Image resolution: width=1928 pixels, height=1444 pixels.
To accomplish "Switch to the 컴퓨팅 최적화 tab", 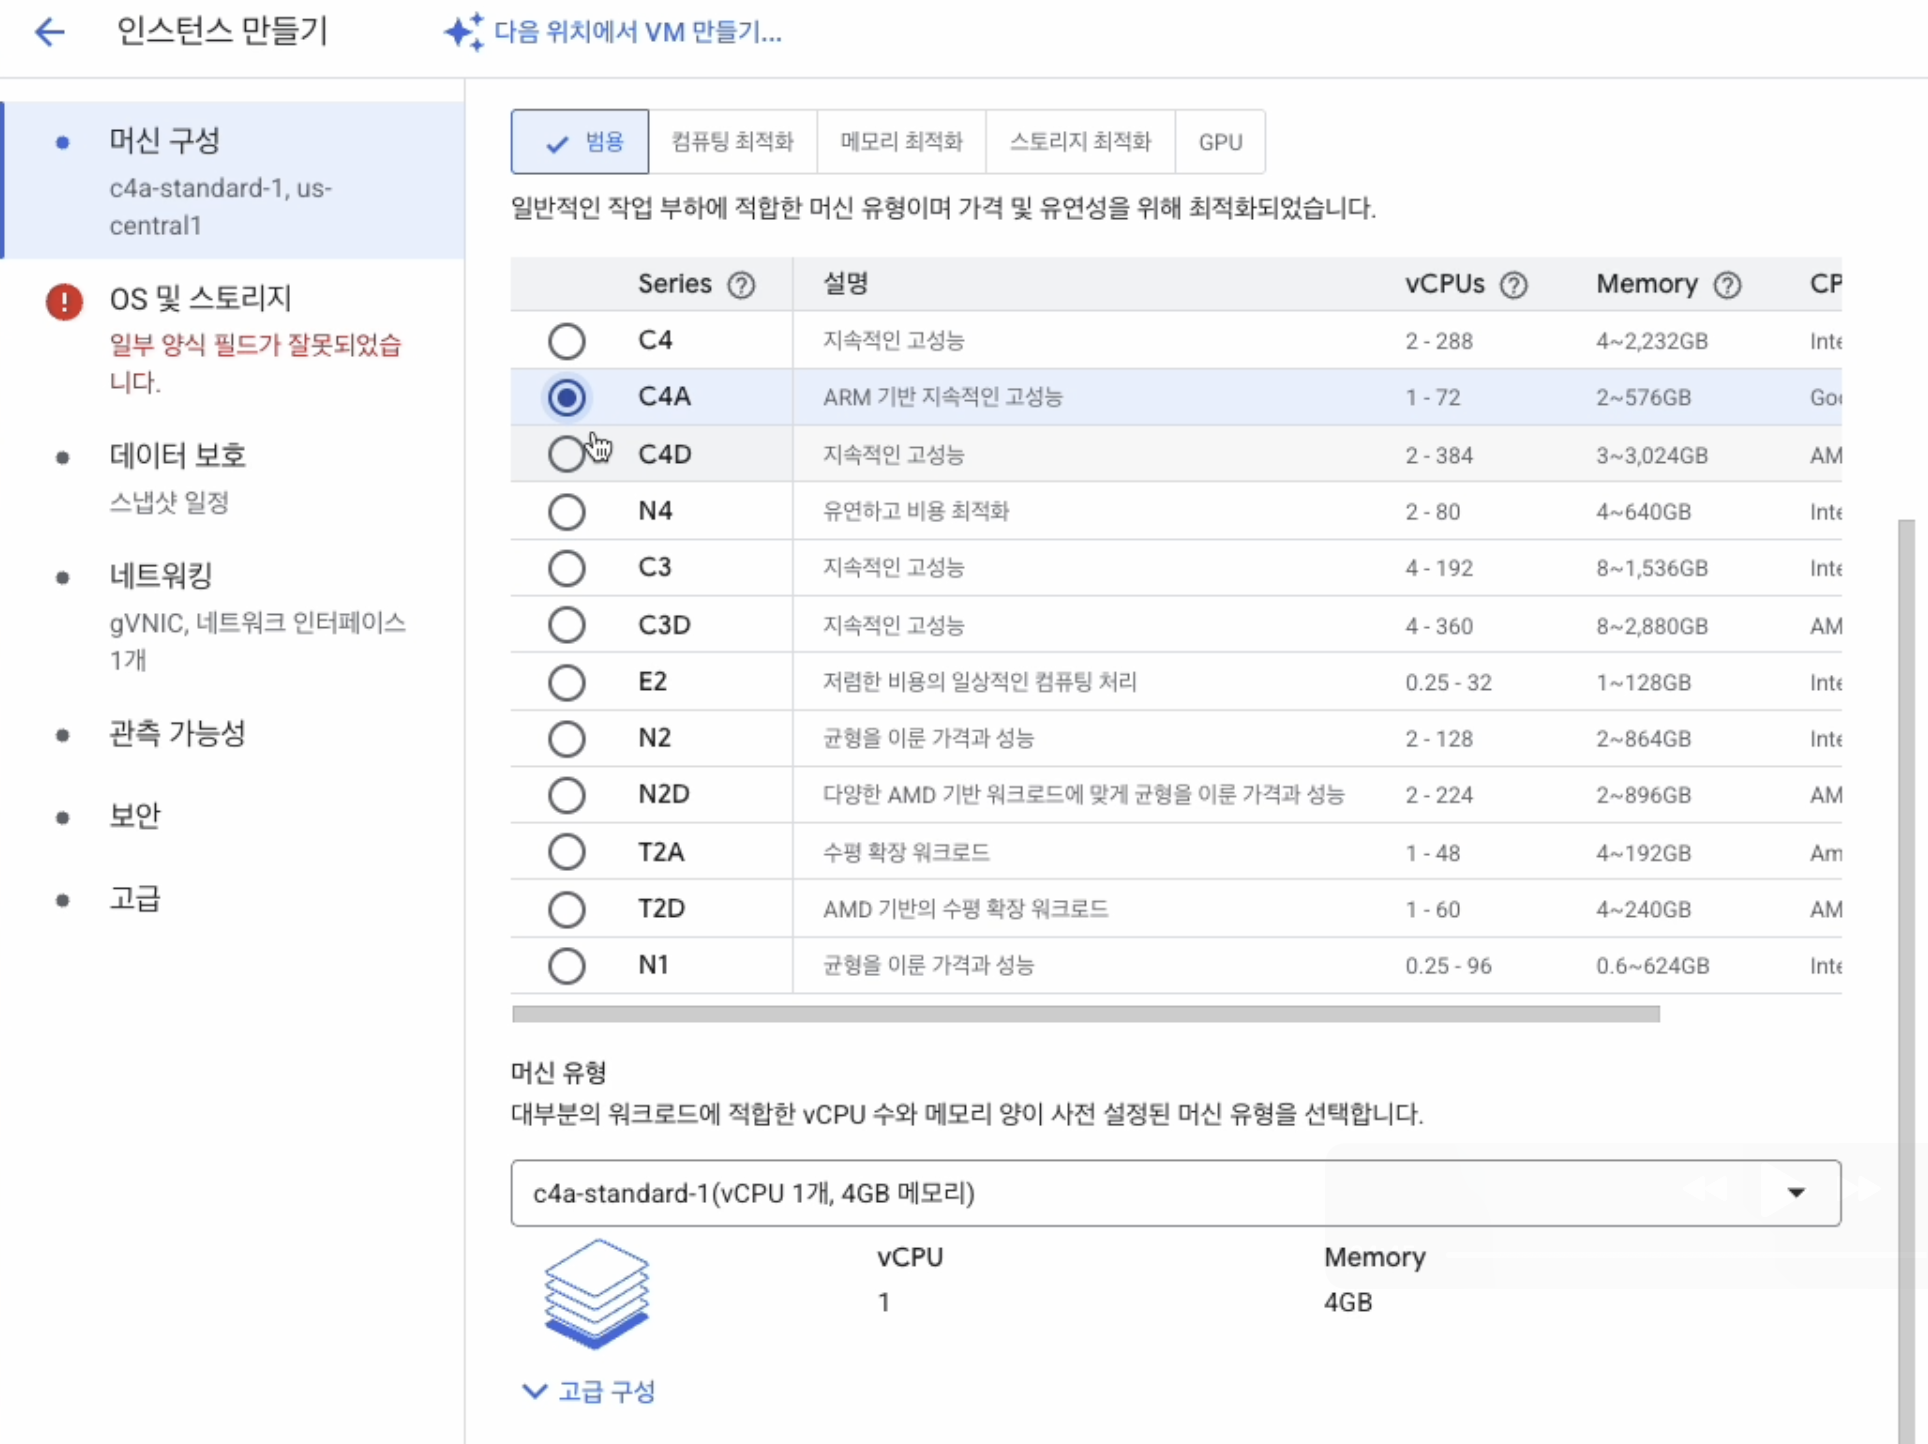I will 733,142.
